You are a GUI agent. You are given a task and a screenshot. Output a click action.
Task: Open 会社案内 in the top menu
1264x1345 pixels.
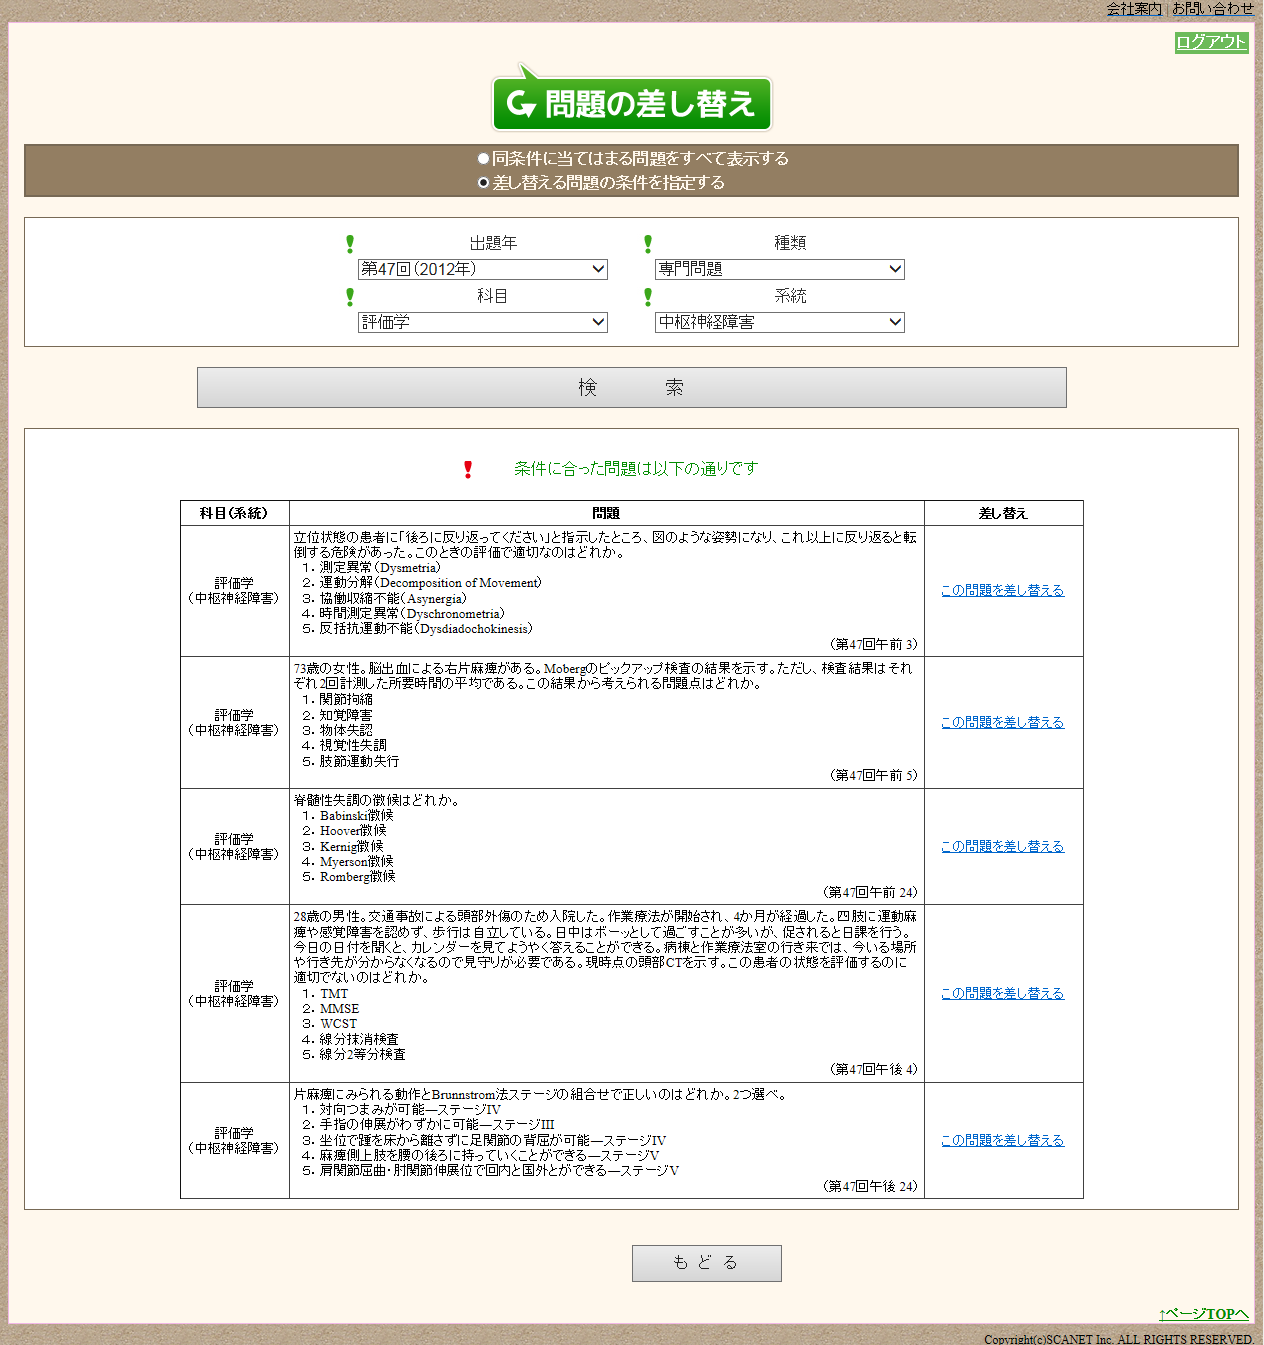click(1134, 9)
